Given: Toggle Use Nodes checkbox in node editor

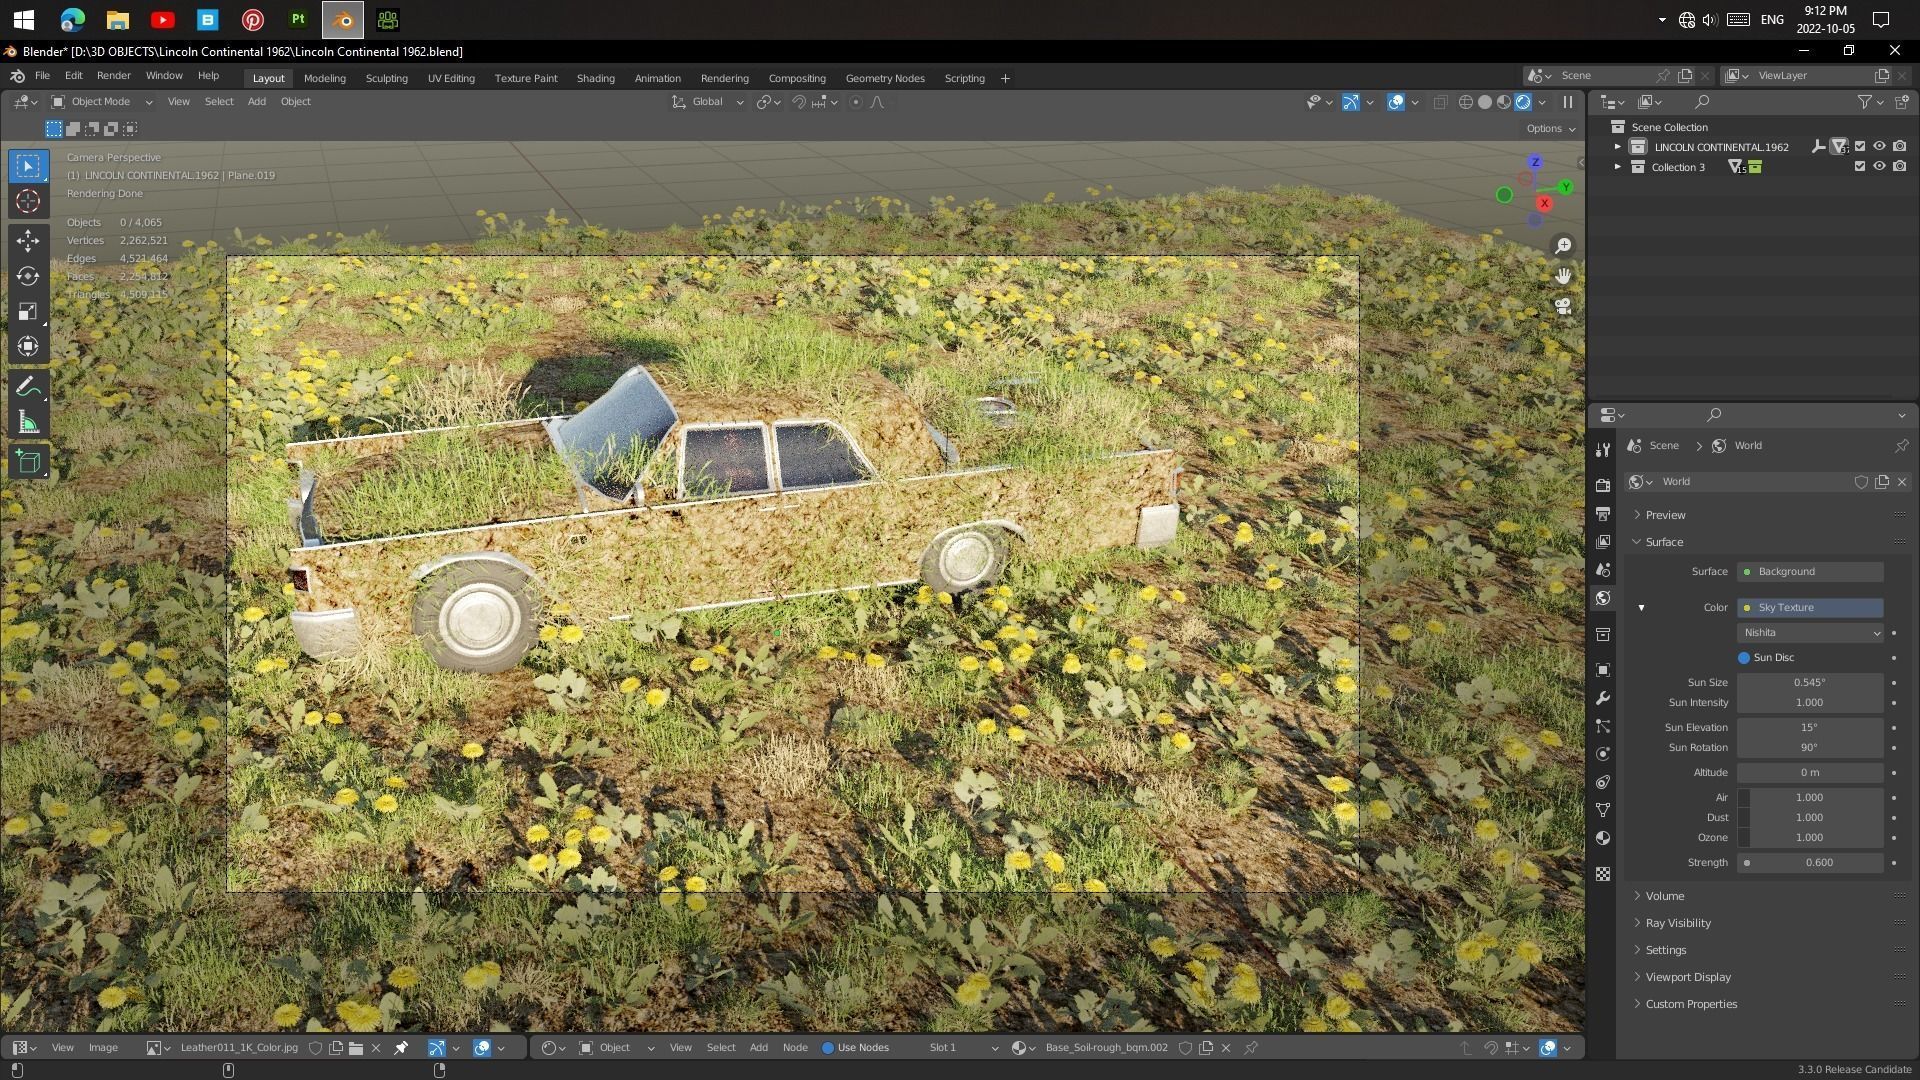Looking at the screenshot, I should [x=828, y=1048].
